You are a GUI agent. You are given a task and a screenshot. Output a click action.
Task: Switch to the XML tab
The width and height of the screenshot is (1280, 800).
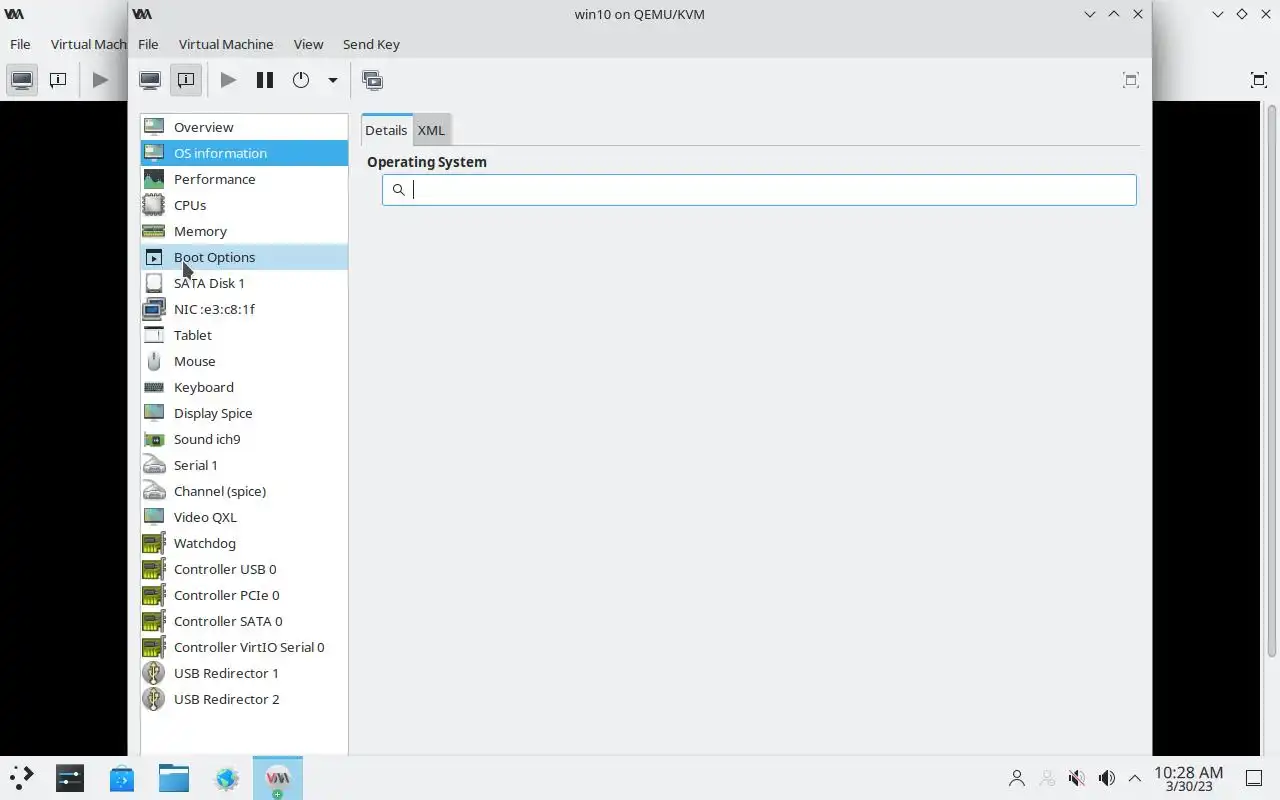431,130
